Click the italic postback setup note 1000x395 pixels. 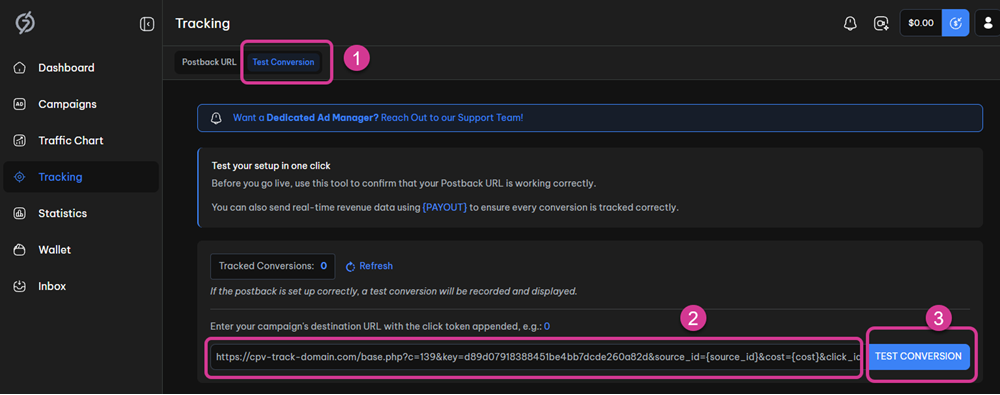coord(393,292)
